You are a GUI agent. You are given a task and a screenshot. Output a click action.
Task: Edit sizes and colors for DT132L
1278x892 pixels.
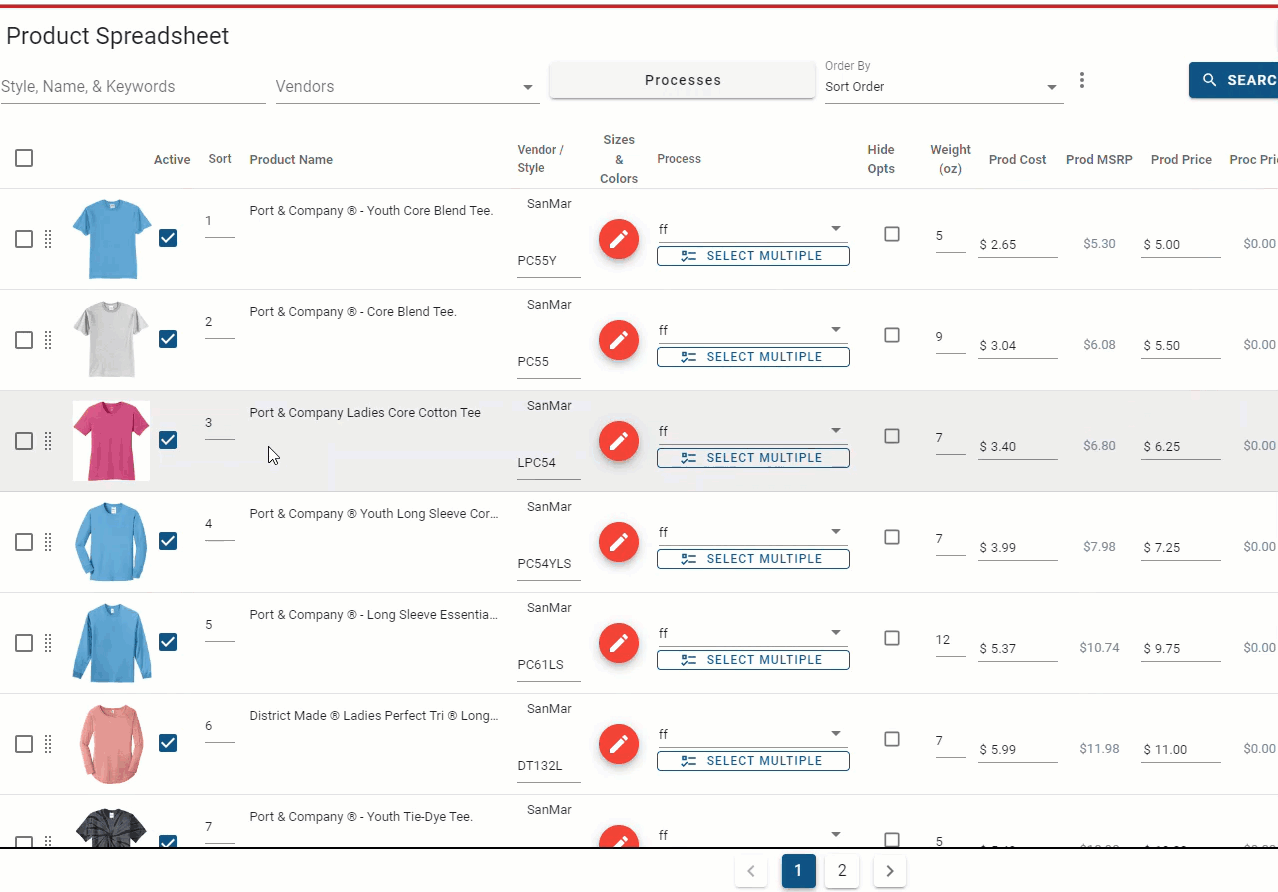619,744
